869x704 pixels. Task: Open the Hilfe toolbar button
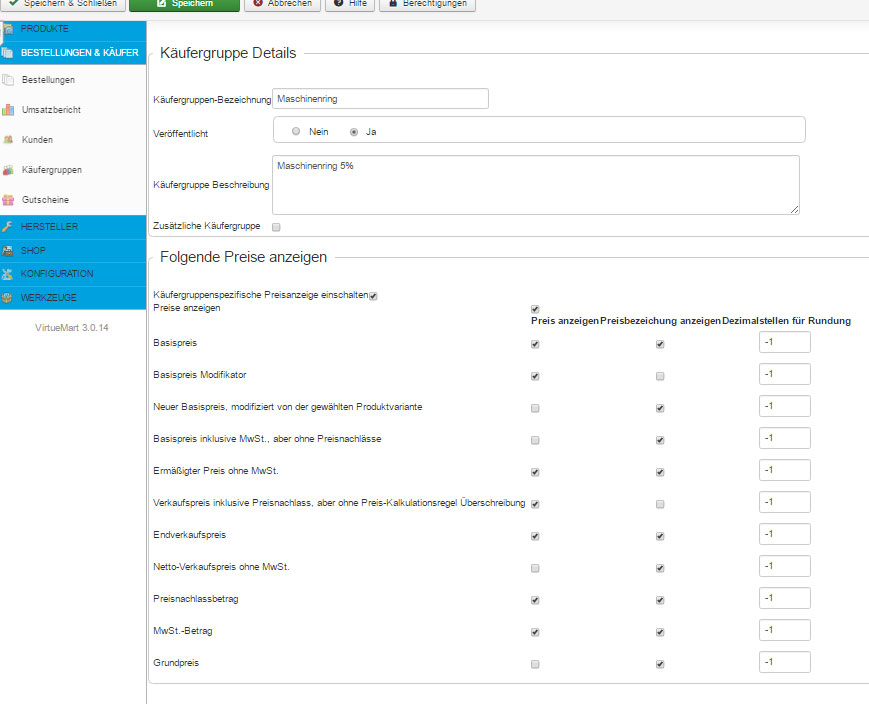349,4
